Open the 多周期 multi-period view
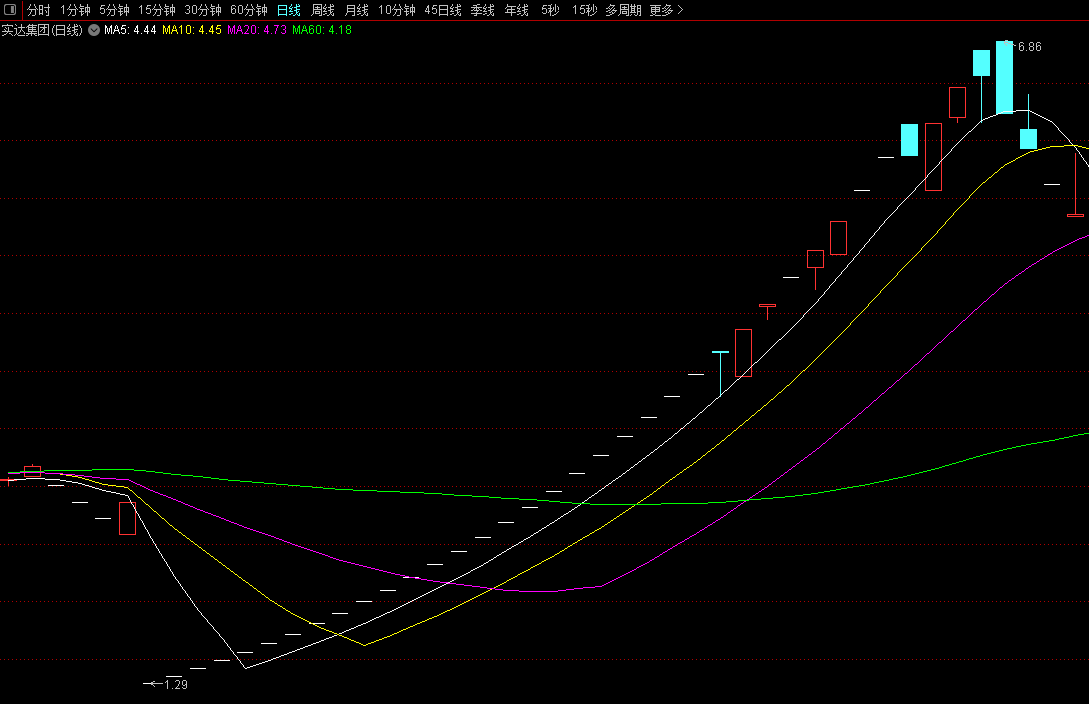 pyautogui.click(x=623, y=10)
